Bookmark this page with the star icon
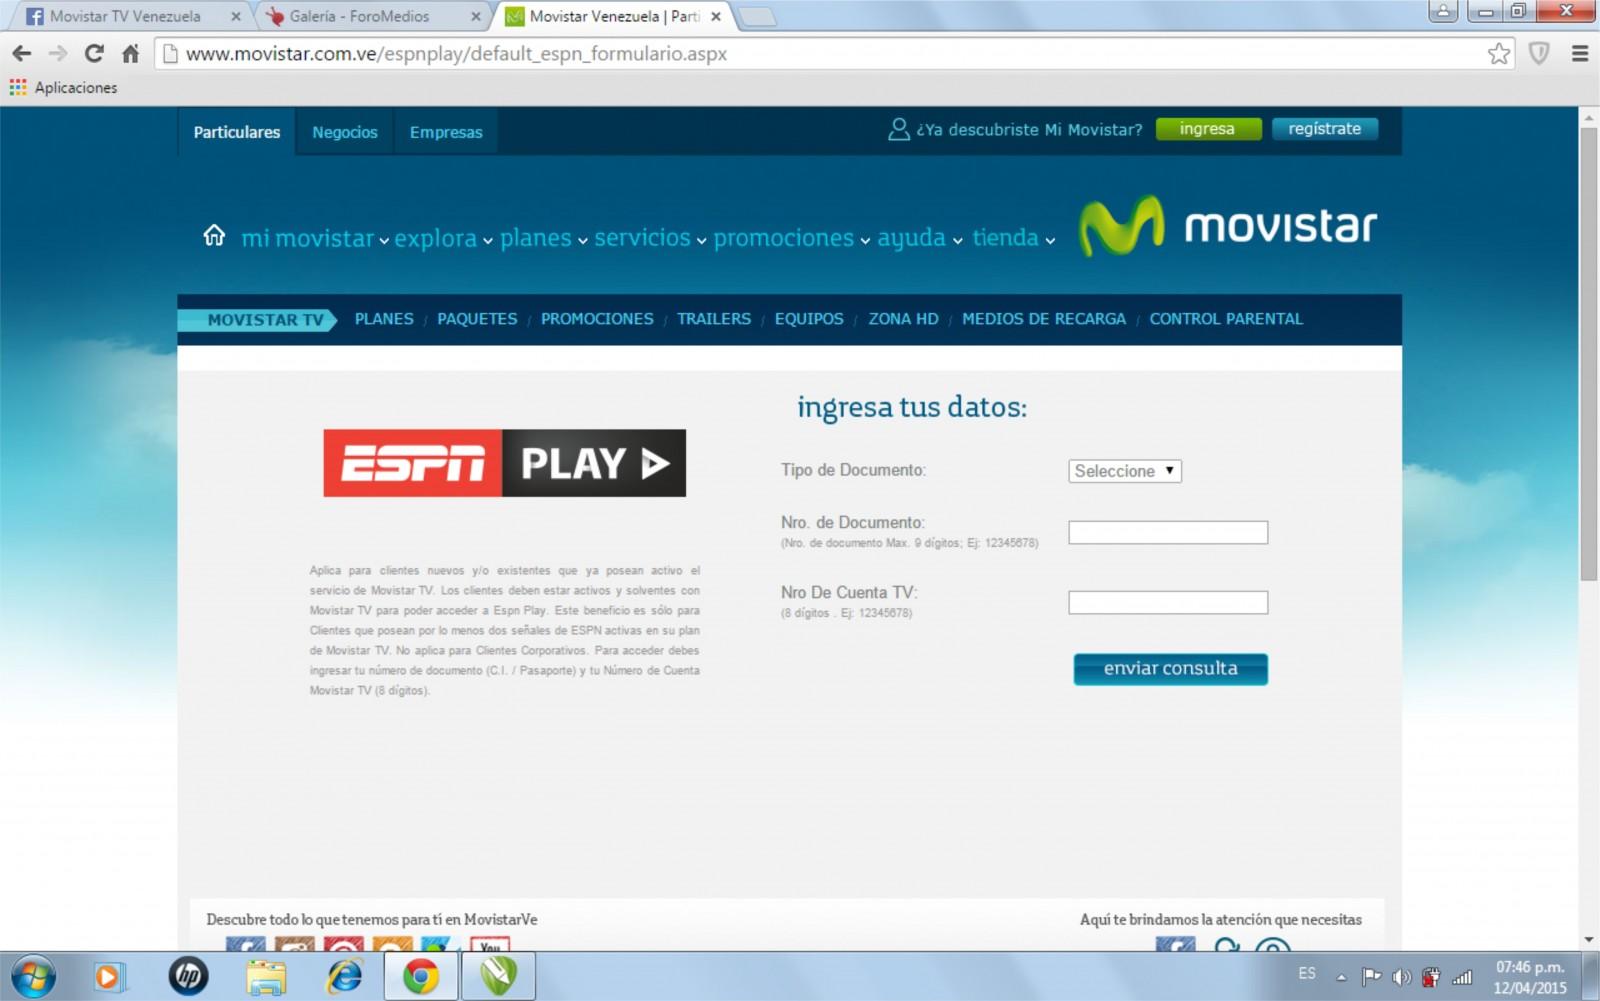Viewport: 1600px width, 1001px height. pos(1498,54)
